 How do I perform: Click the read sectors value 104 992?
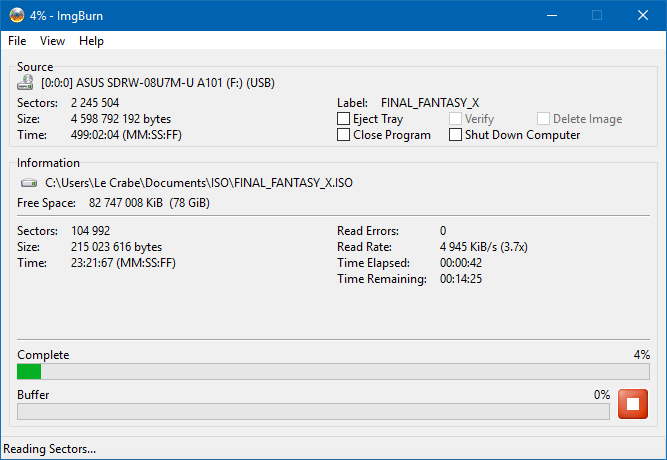point(91,231)
